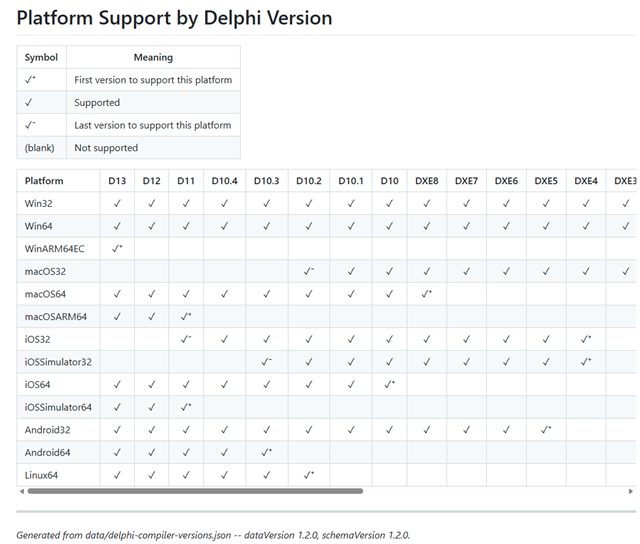Viewport: 640px width, 544px height.
Task: Click the DXE4 column header
Action: pyautogui.click(x=586, y=181)
